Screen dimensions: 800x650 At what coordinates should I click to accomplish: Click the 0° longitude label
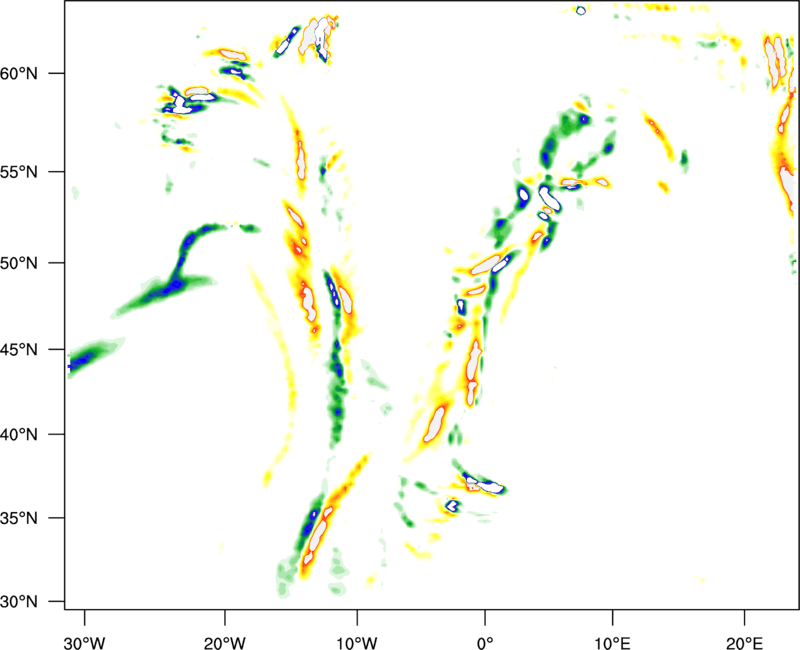[485, 643]
